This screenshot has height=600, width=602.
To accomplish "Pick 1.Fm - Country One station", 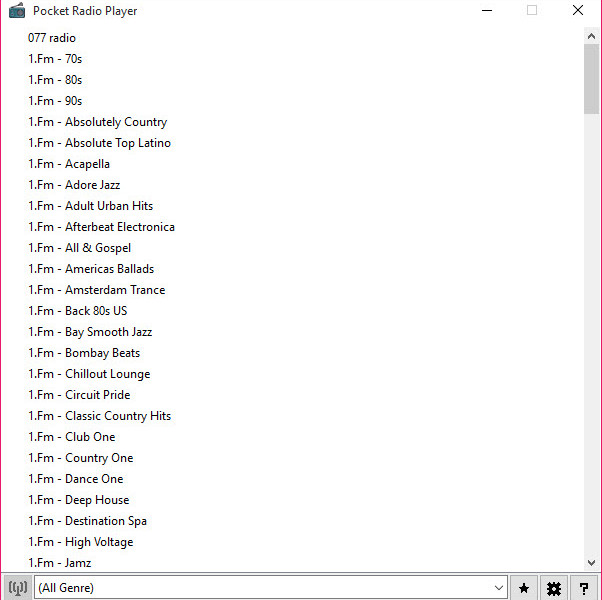I will coord(81,458).
